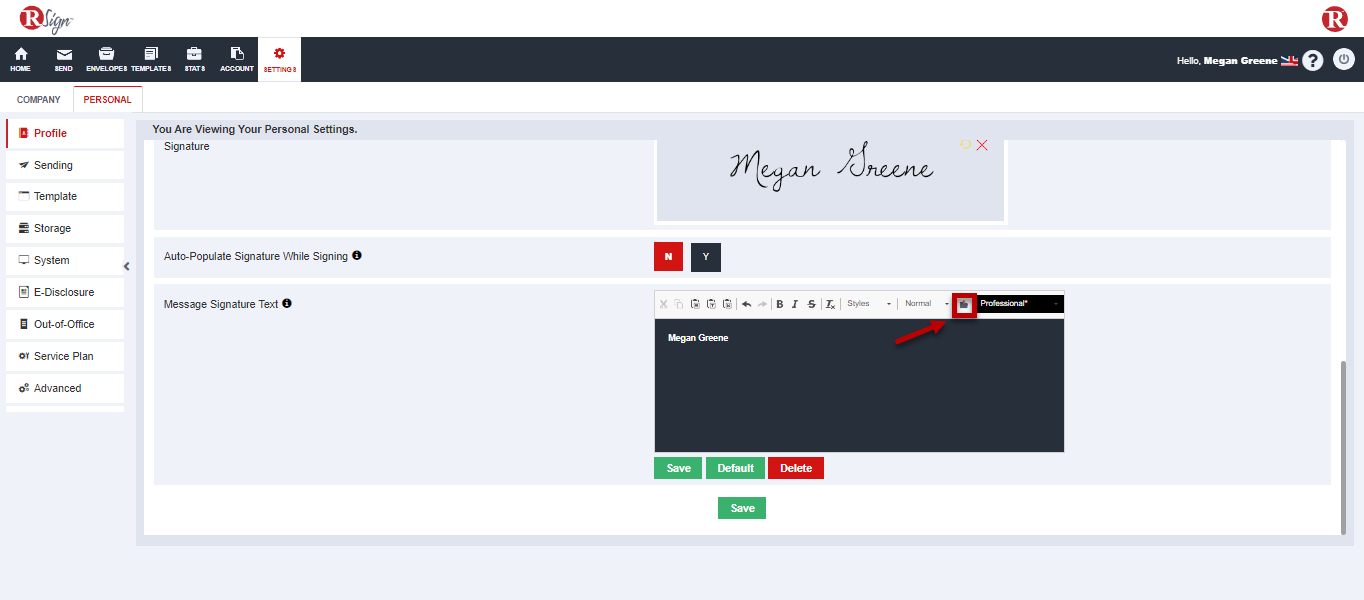Click Paste as plain text icon
The width and height of the screenshot is (1364, 600).
[711, 304]
